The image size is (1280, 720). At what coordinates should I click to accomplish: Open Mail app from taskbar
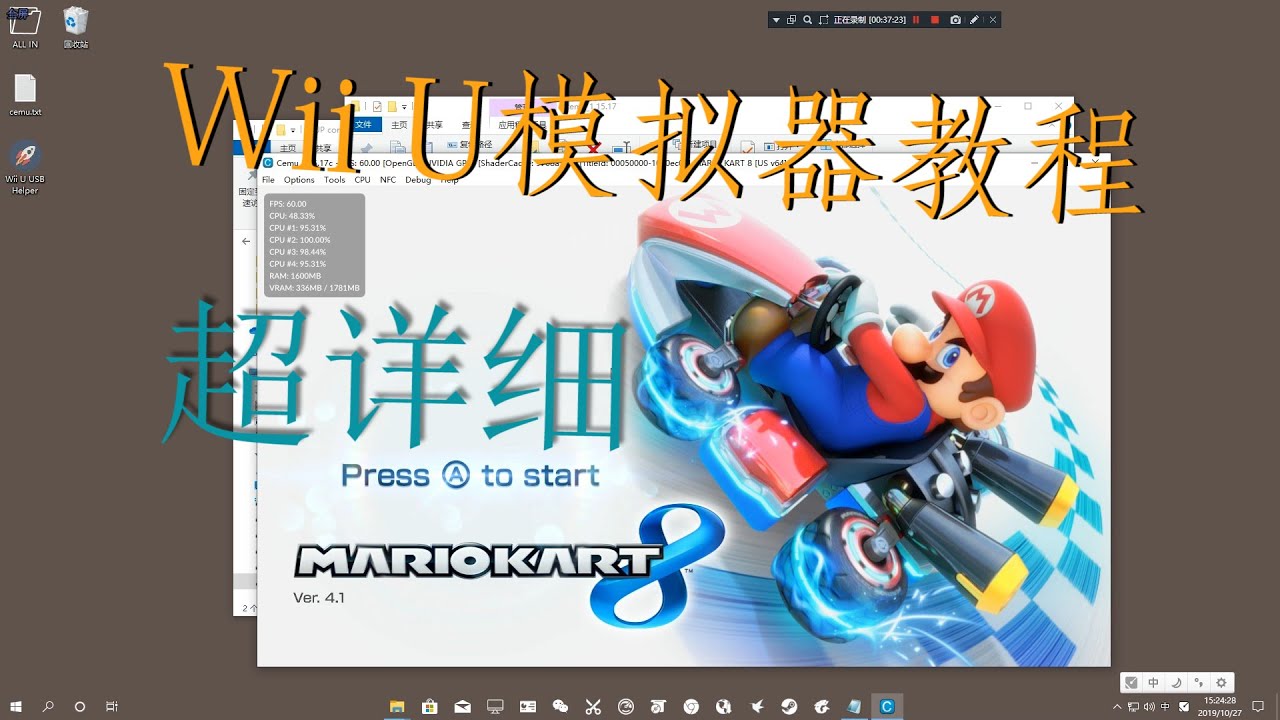pos(462,706)
